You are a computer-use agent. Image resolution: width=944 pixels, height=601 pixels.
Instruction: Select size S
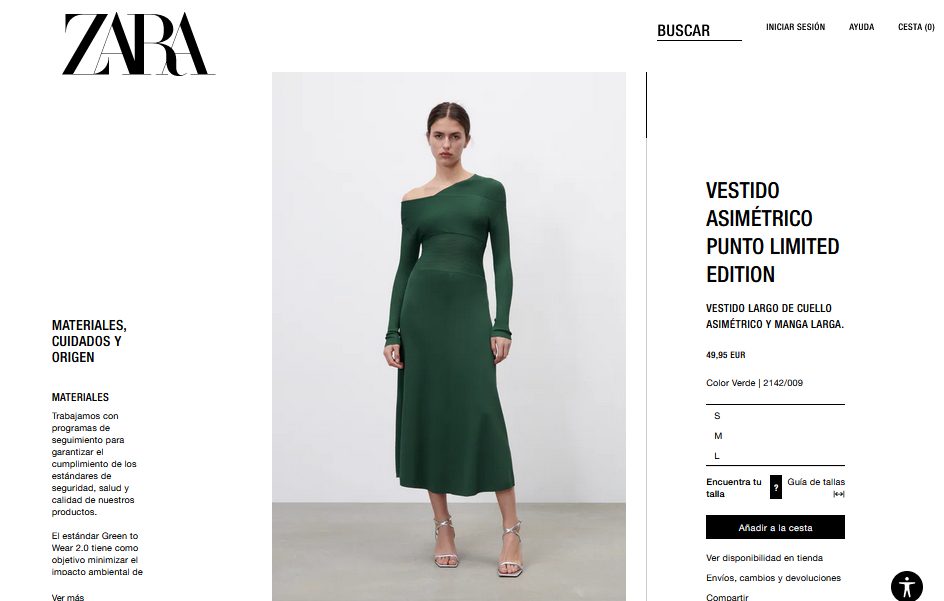coord(775,416)
